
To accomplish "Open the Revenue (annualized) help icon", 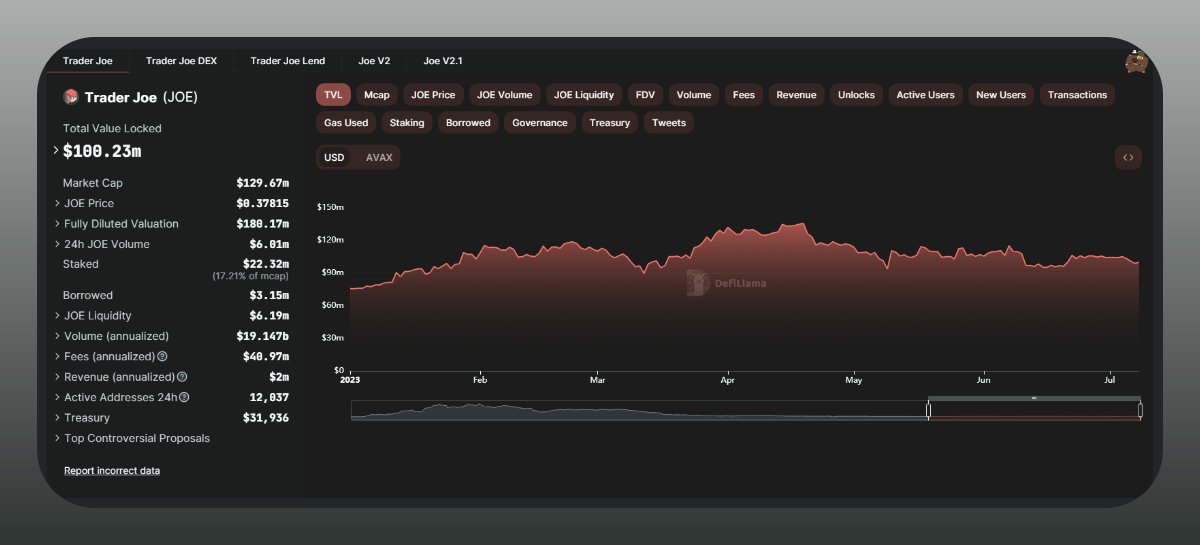I will pos(182,377).
